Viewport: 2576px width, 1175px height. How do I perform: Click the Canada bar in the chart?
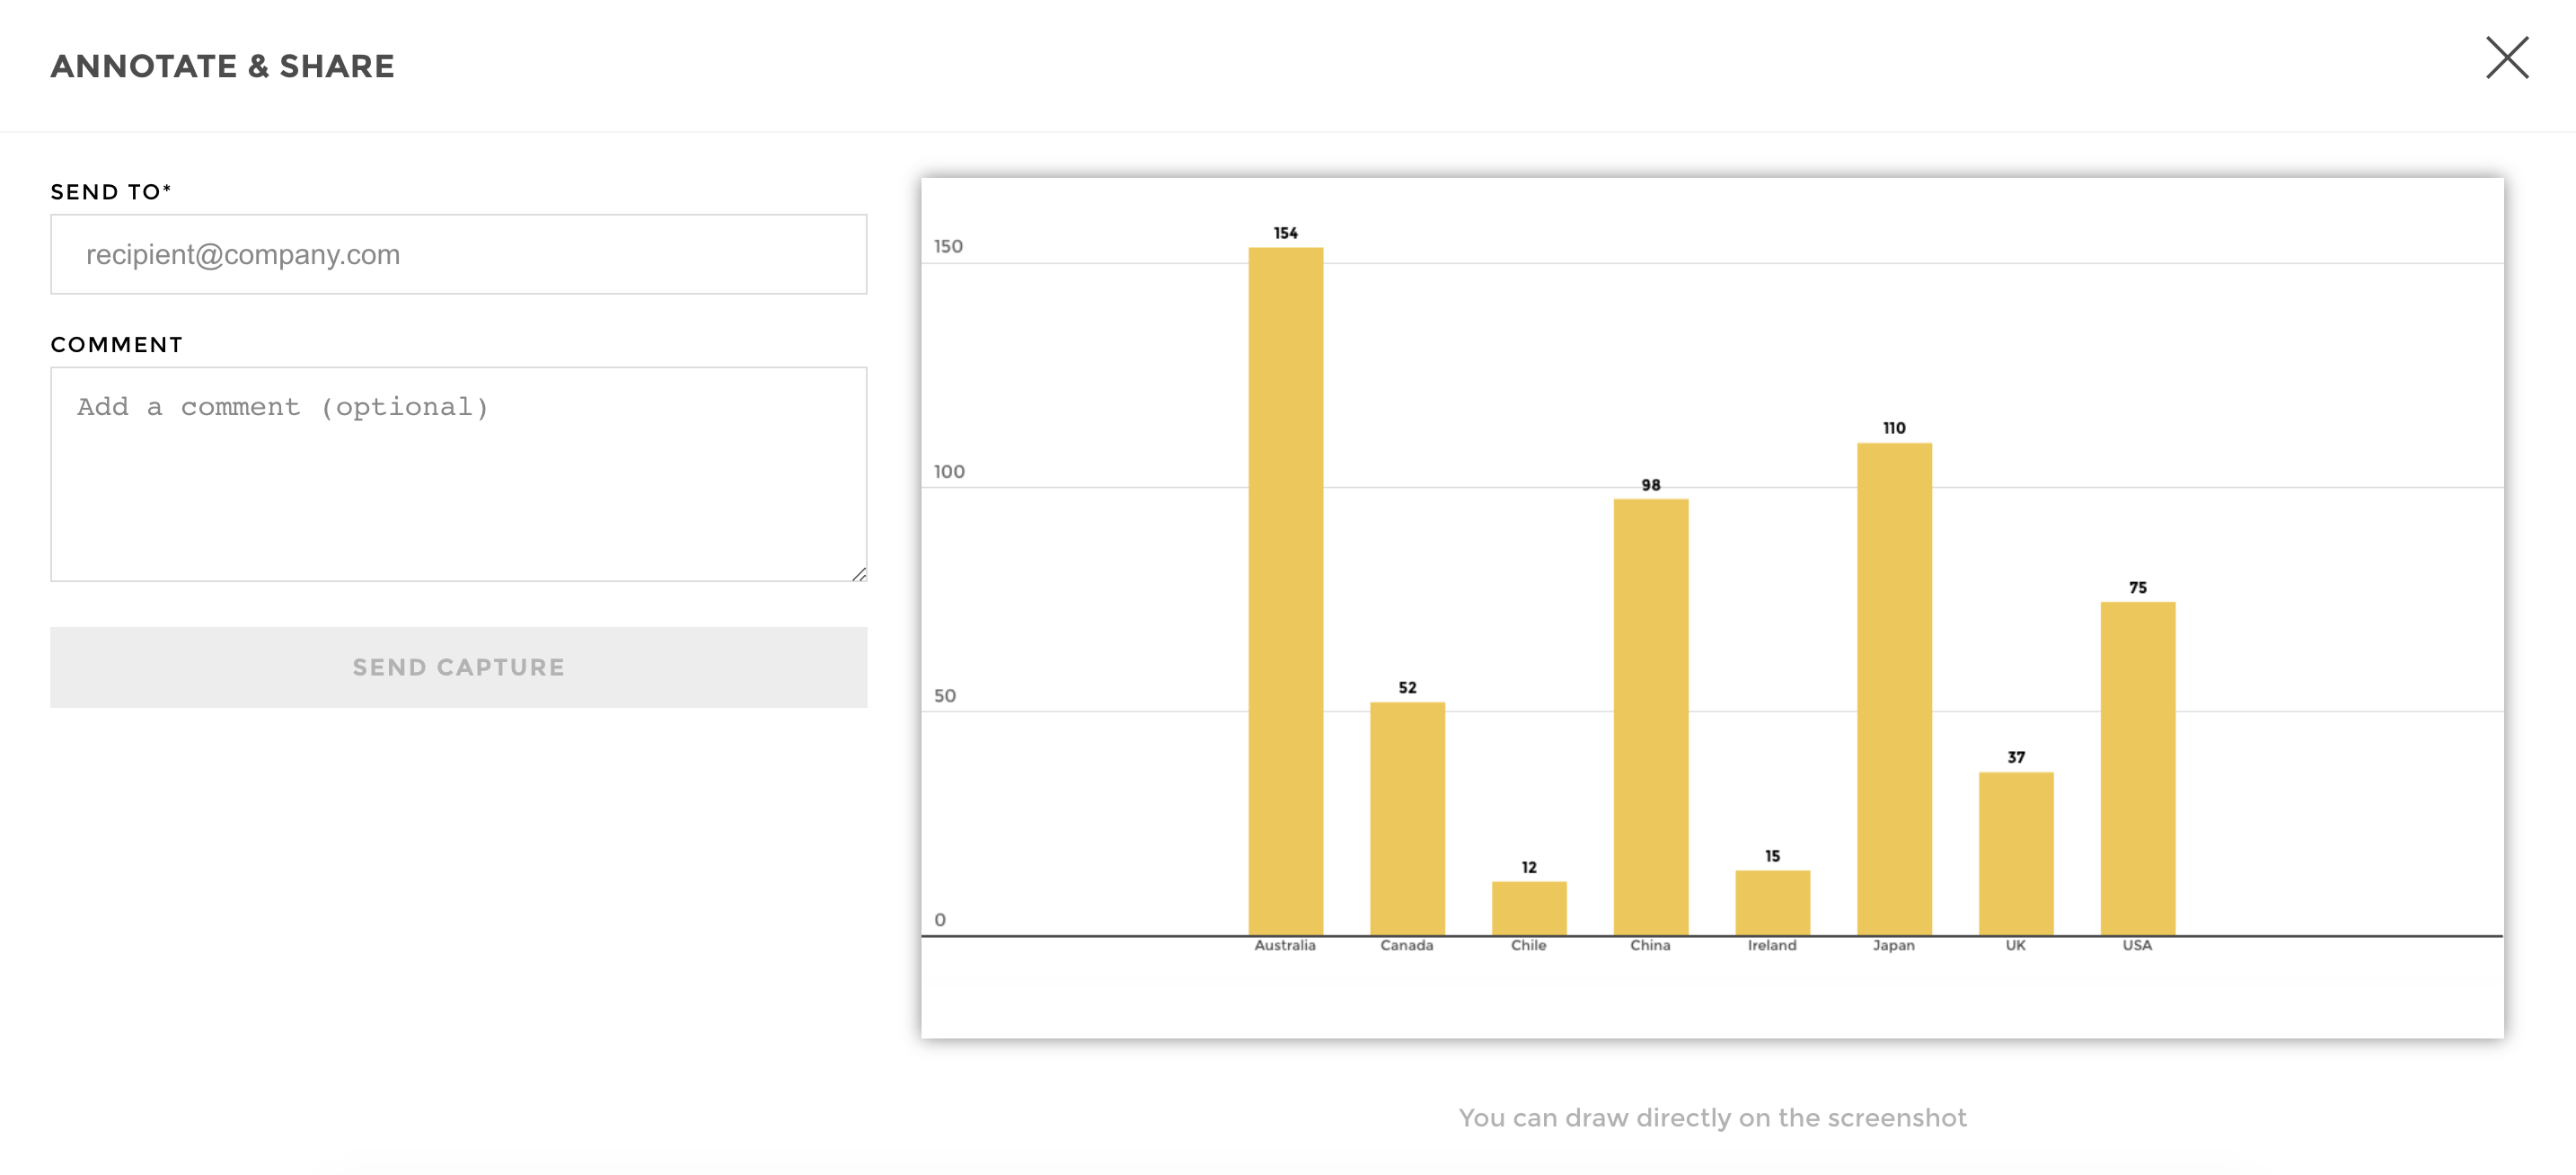click(x=1407, y=818)
